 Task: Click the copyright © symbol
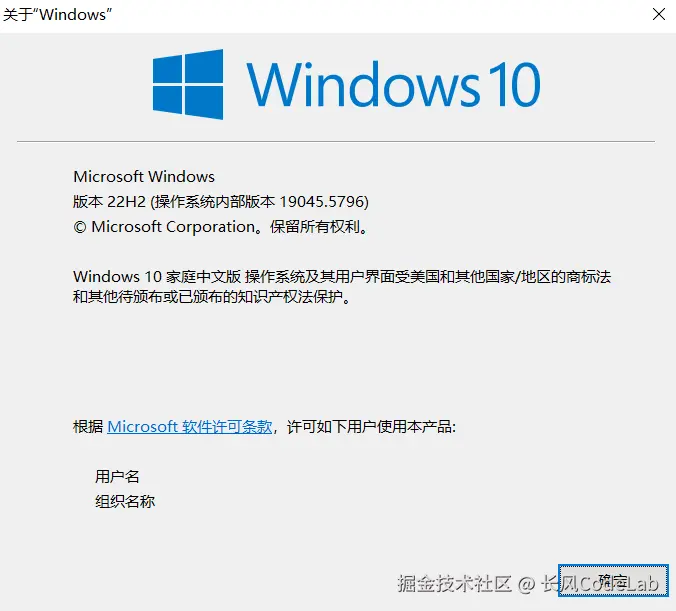tap(80, 227)
